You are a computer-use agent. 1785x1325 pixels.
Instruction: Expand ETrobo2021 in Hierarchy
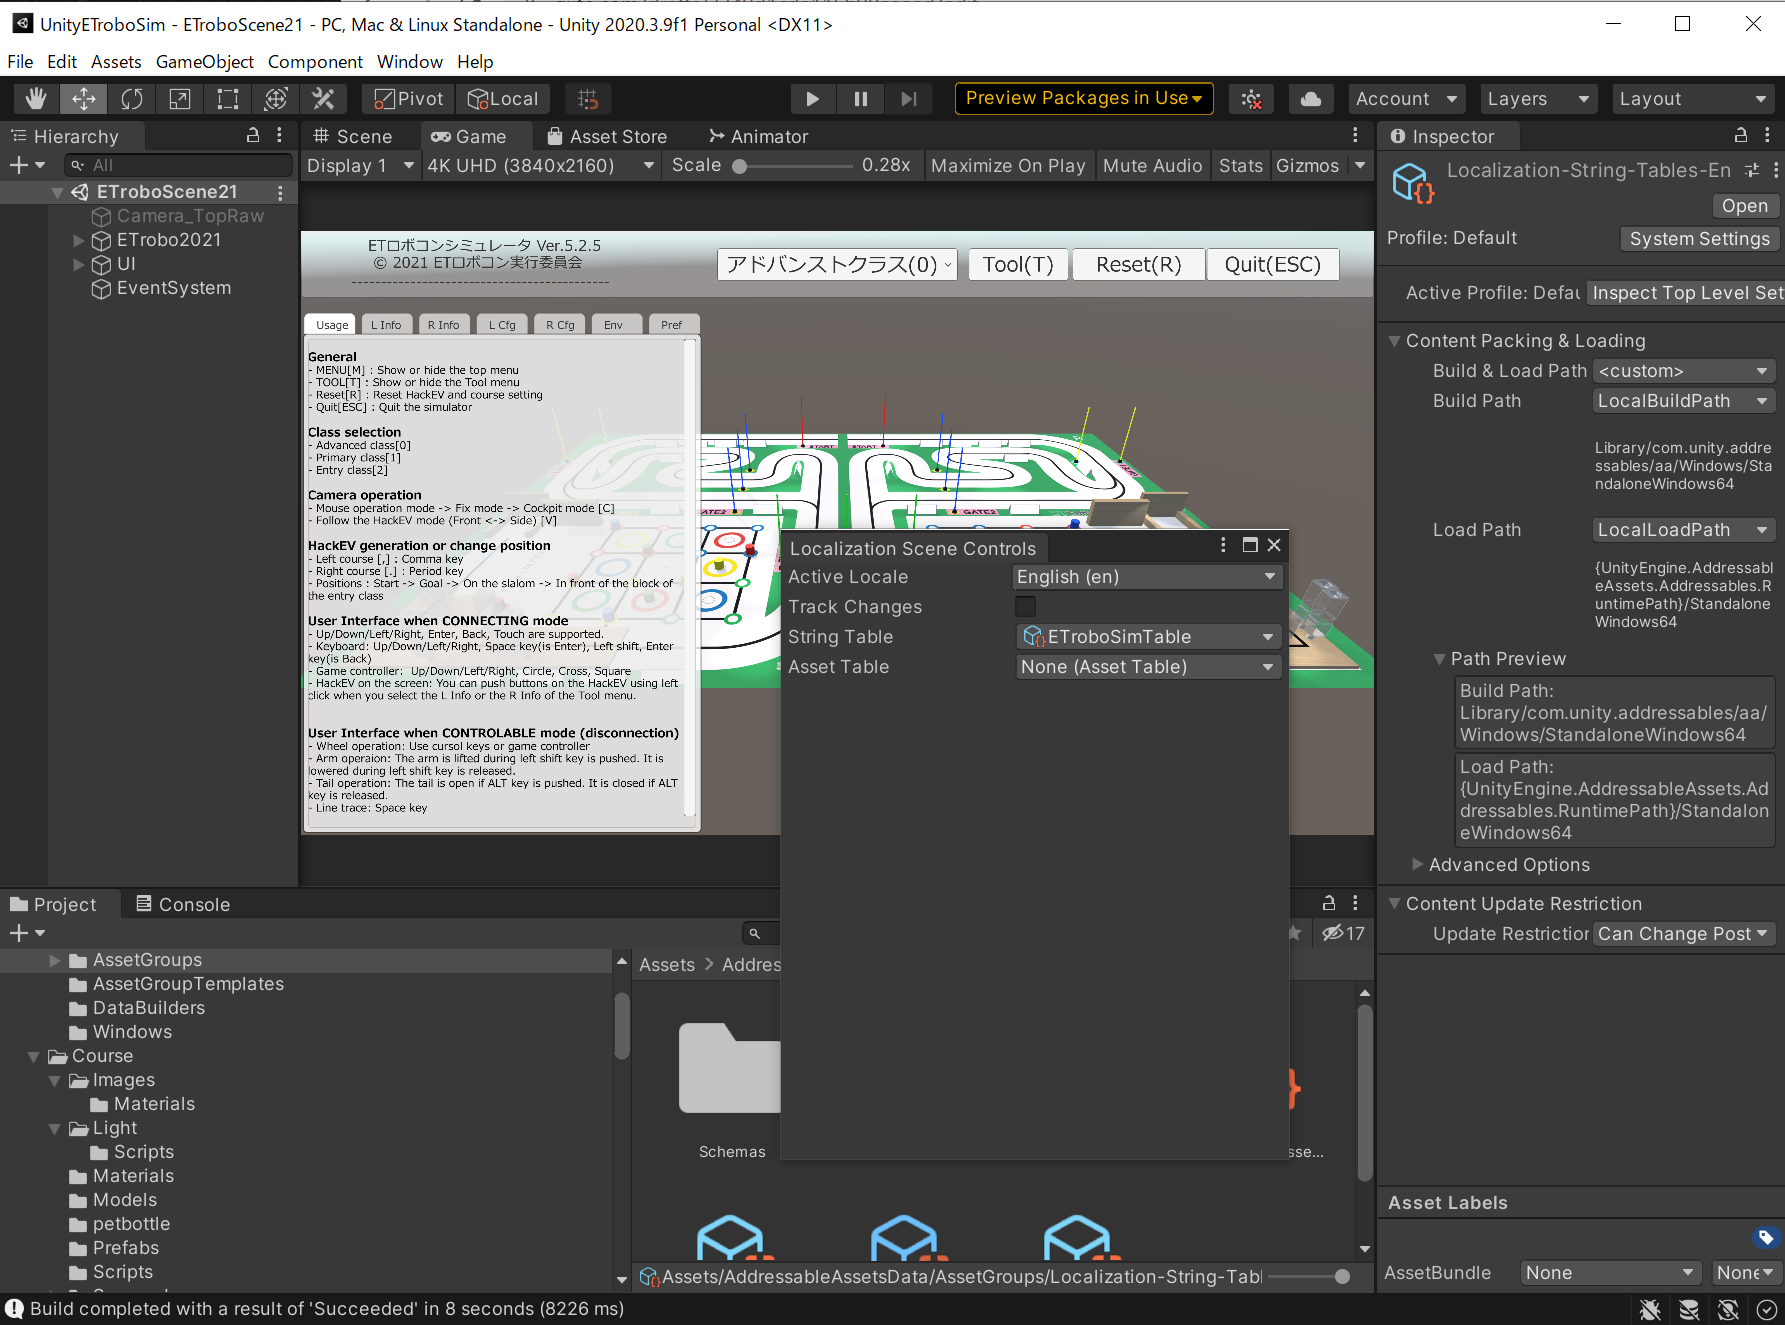[x=79, y=240]
